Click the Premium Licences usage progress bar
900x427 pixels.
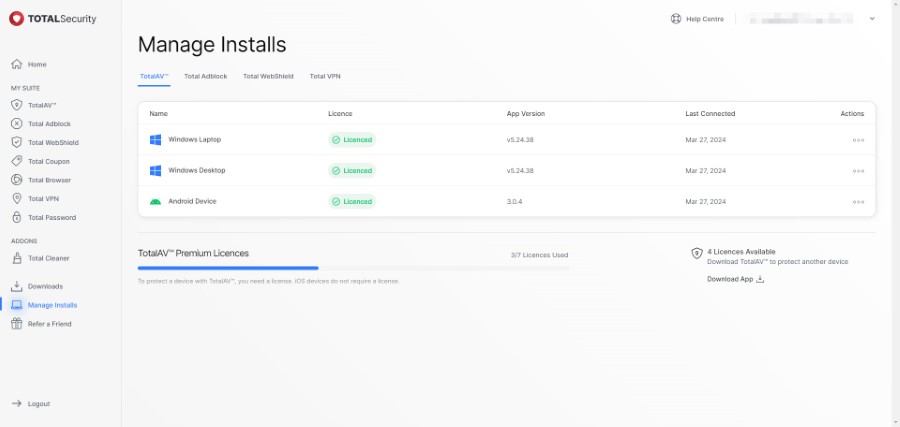(x=353, y=268)
